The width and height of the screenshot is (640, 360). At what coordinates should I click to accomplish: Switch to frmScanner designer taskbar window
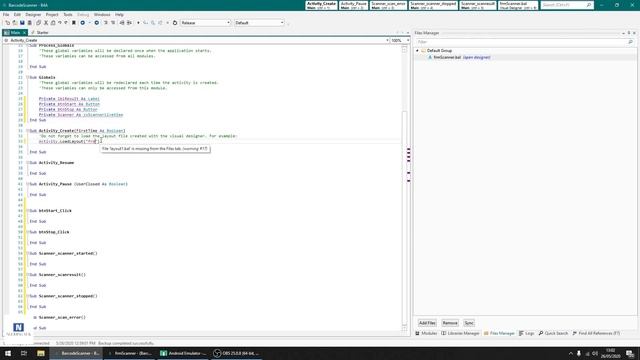click(x=131, y=353)
